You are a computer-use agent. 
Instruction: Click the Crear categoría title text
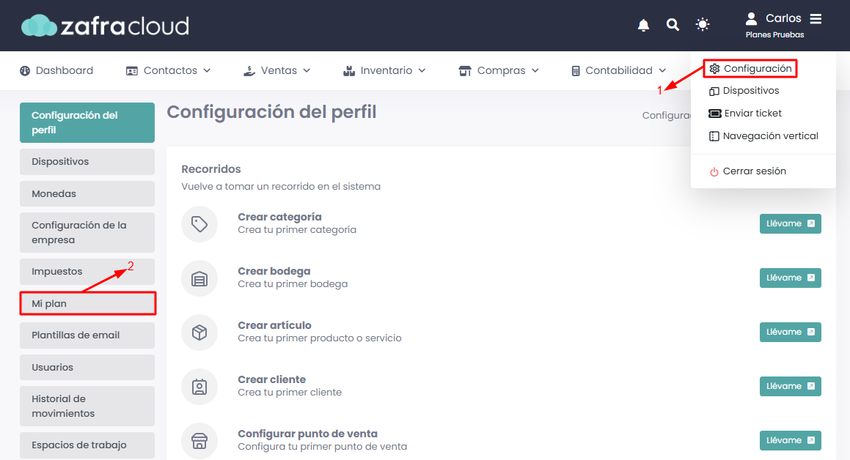click(280, 217)
